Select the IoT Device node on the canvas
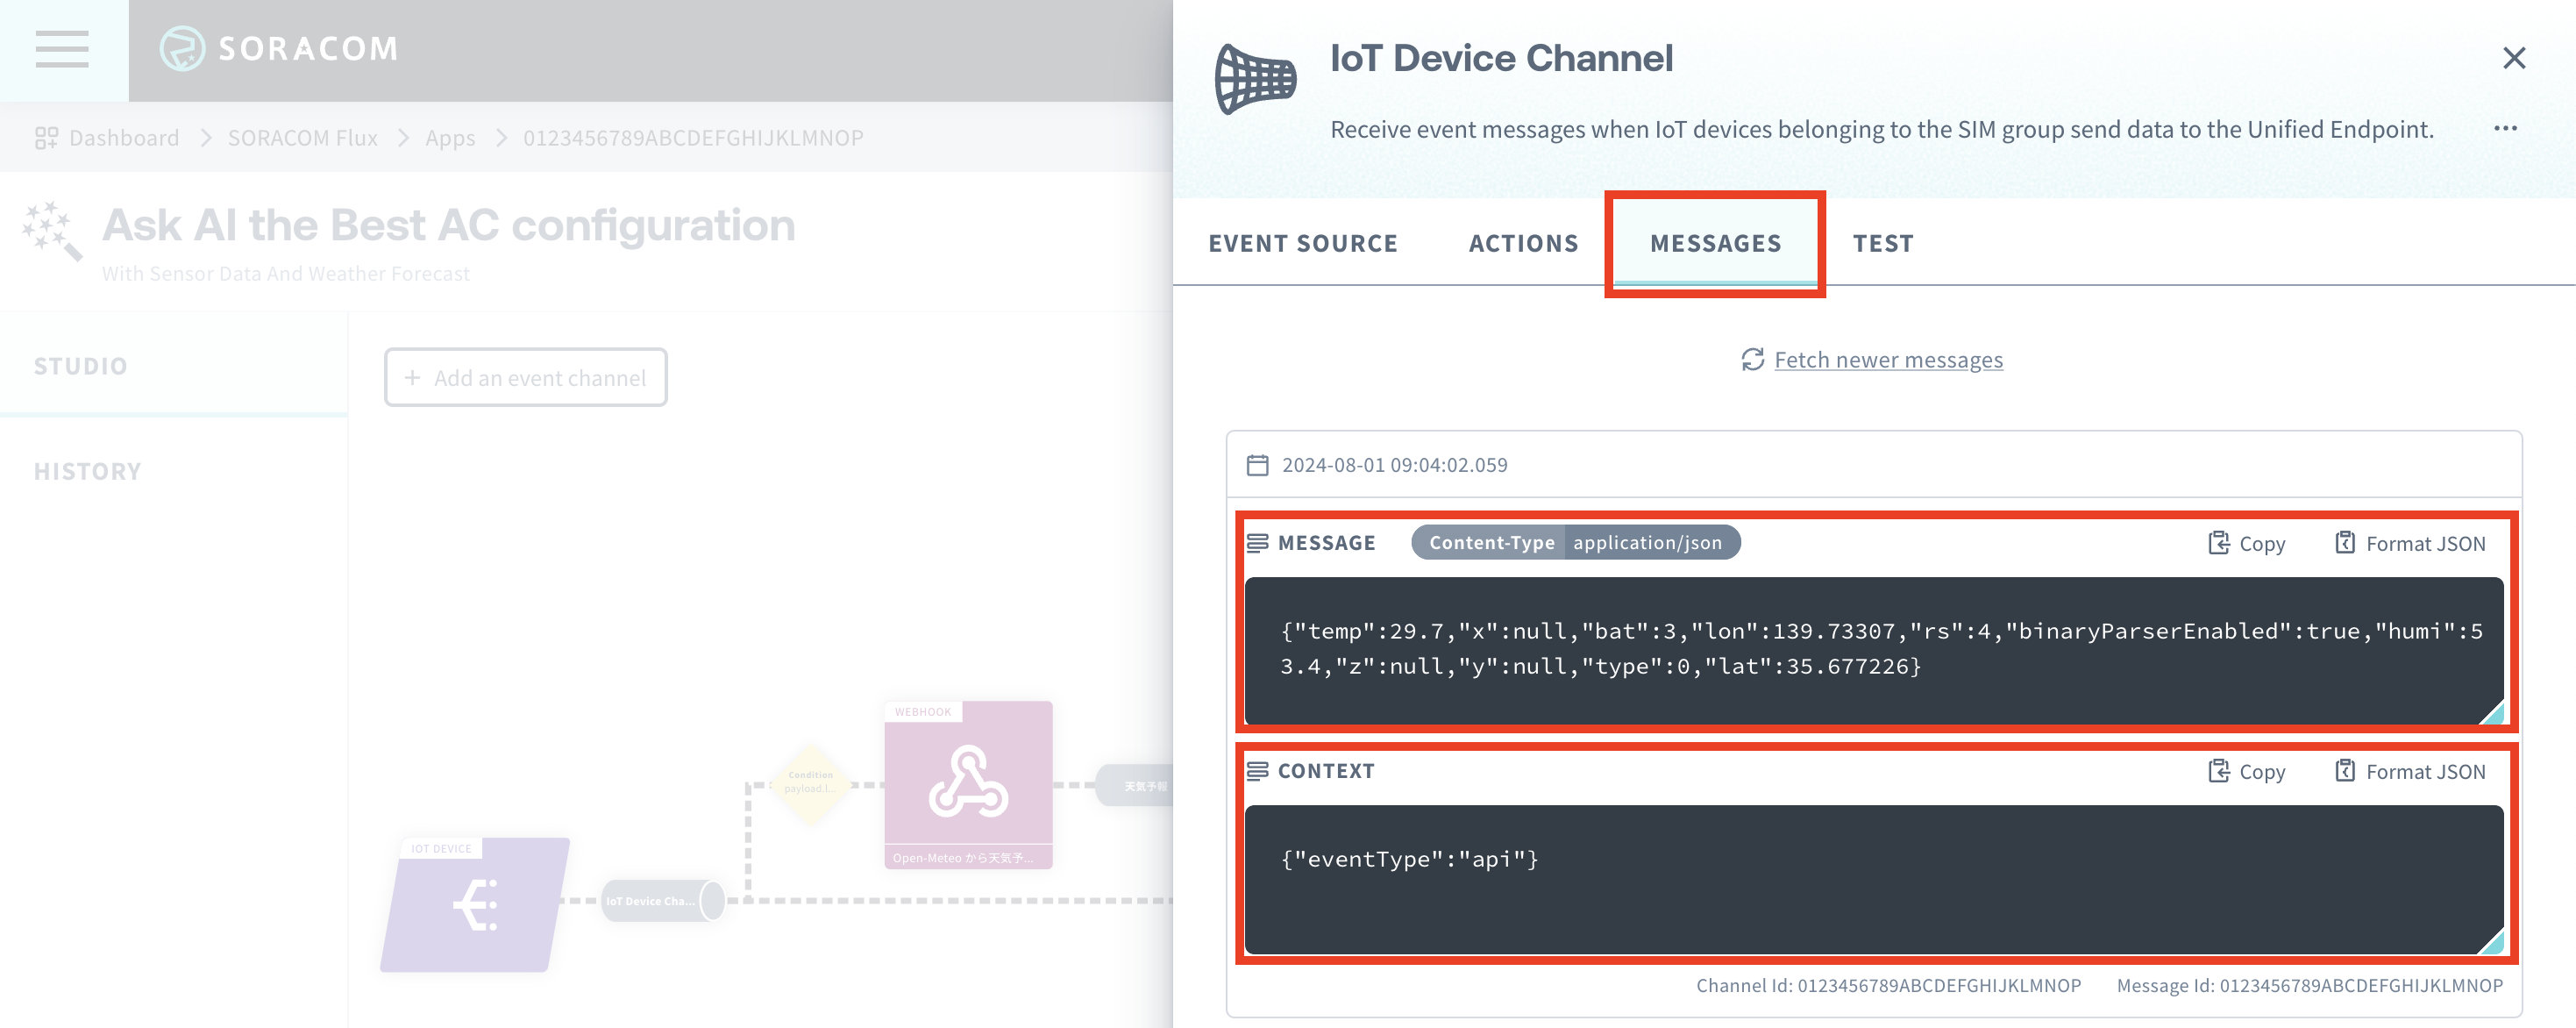The height and width of the screenshot is (1028, 2576). pyautogui.click(x=475, y=905)
